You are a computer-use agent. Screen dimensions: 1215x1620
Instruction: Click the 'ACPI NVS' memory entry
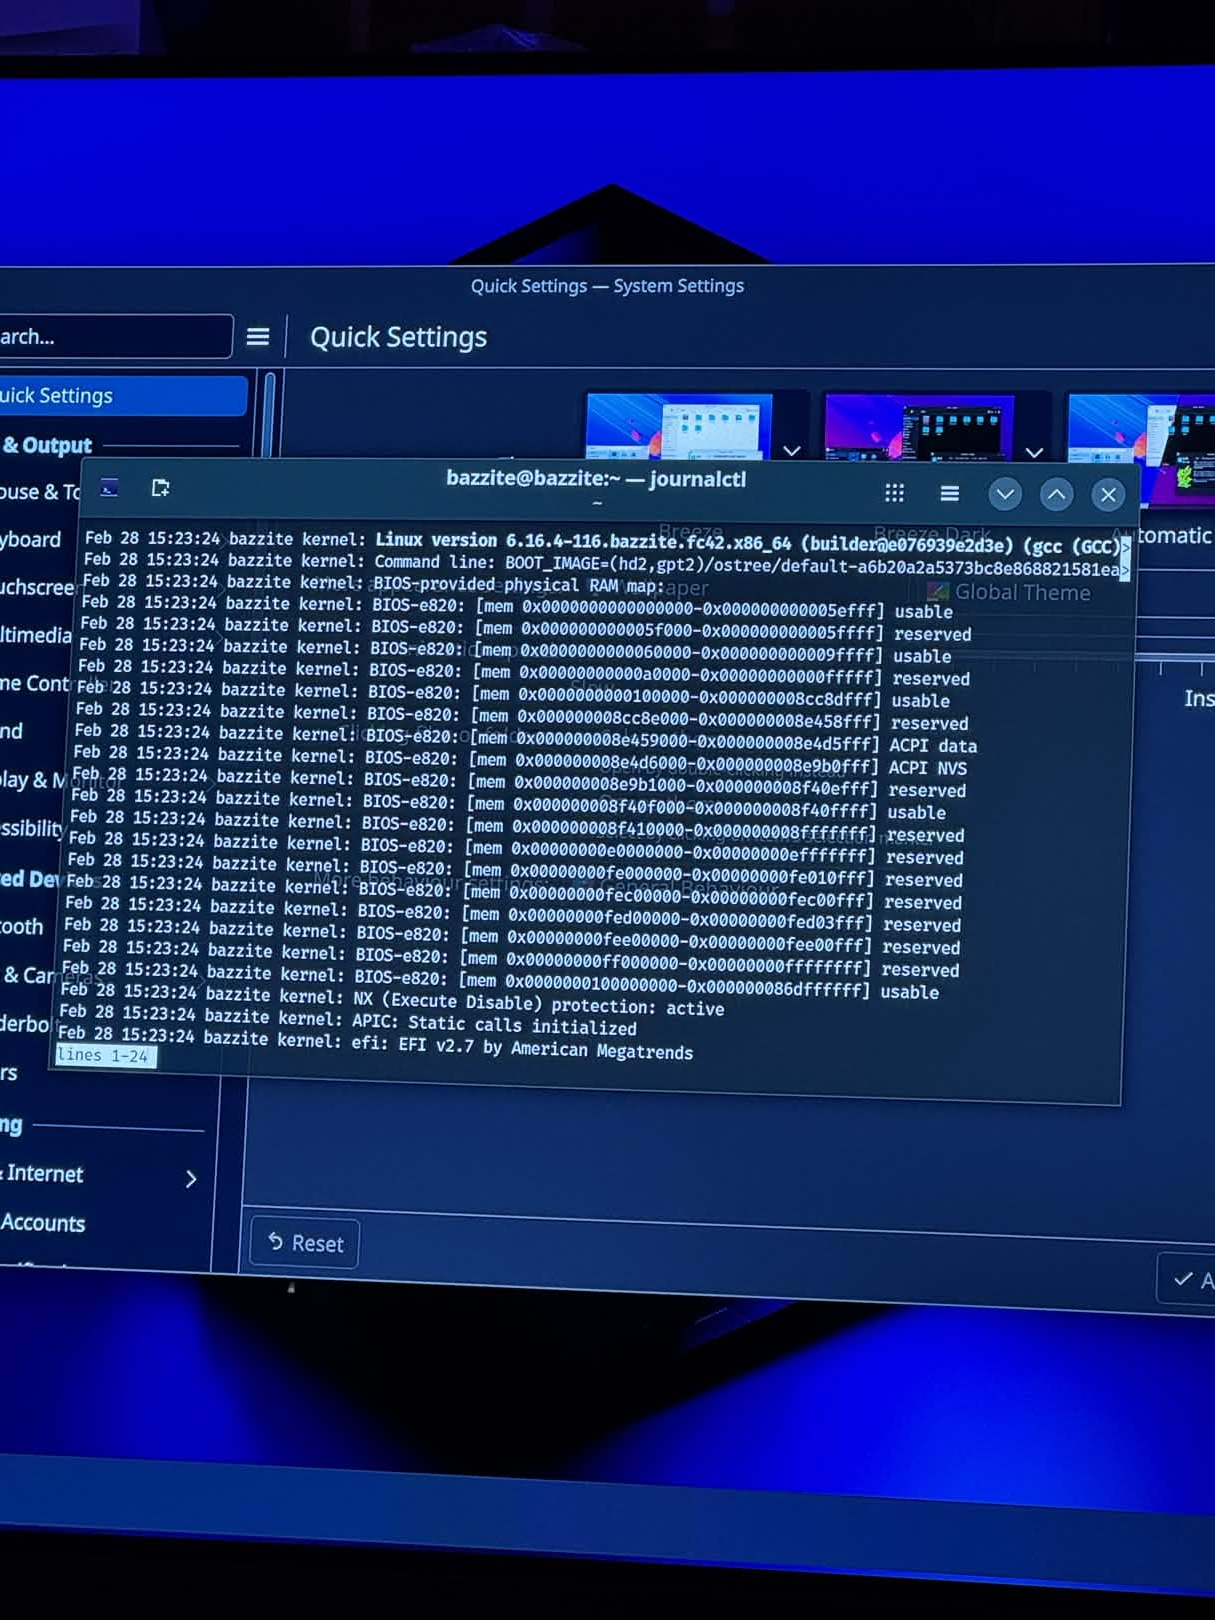click(x=928, y=768)
